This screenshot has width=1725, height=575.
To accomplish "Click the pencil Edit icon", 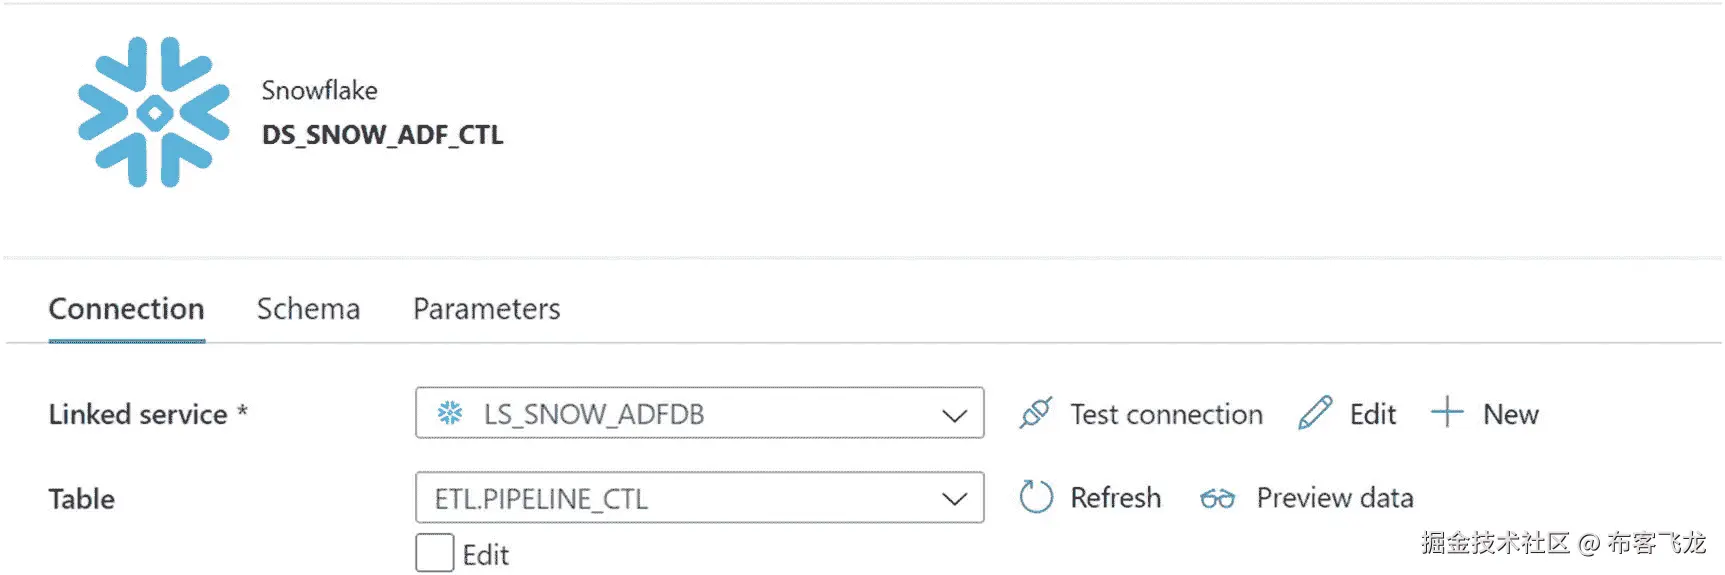I will pos(1315,413).
